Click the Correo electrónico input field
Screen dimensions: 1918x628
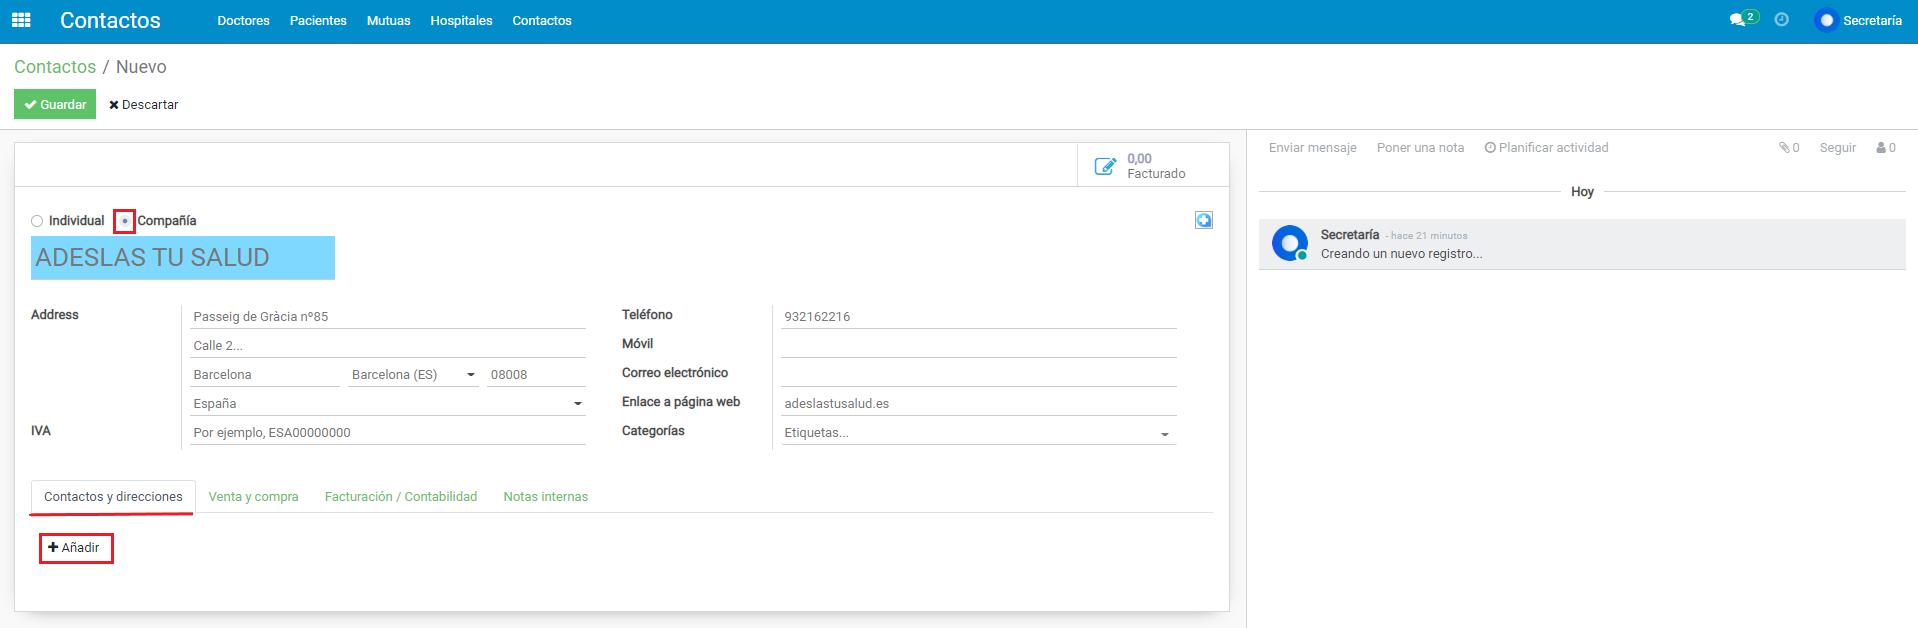978,375
